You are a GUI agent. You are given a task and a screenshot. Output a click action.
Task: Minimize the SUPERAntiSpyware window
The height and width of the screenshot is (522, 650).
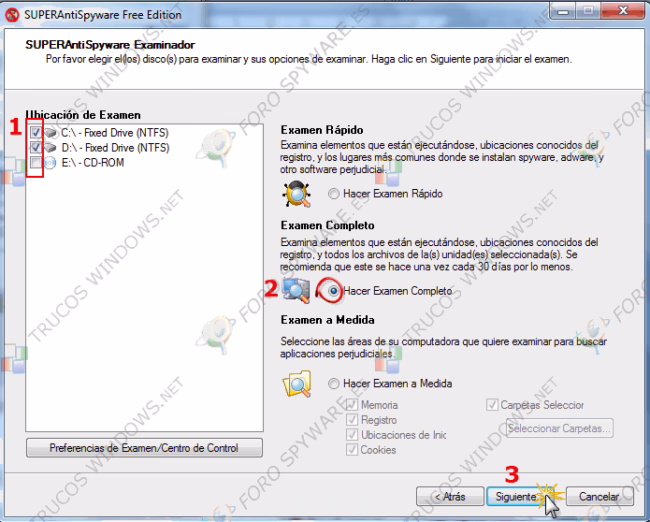pos(563,11)
